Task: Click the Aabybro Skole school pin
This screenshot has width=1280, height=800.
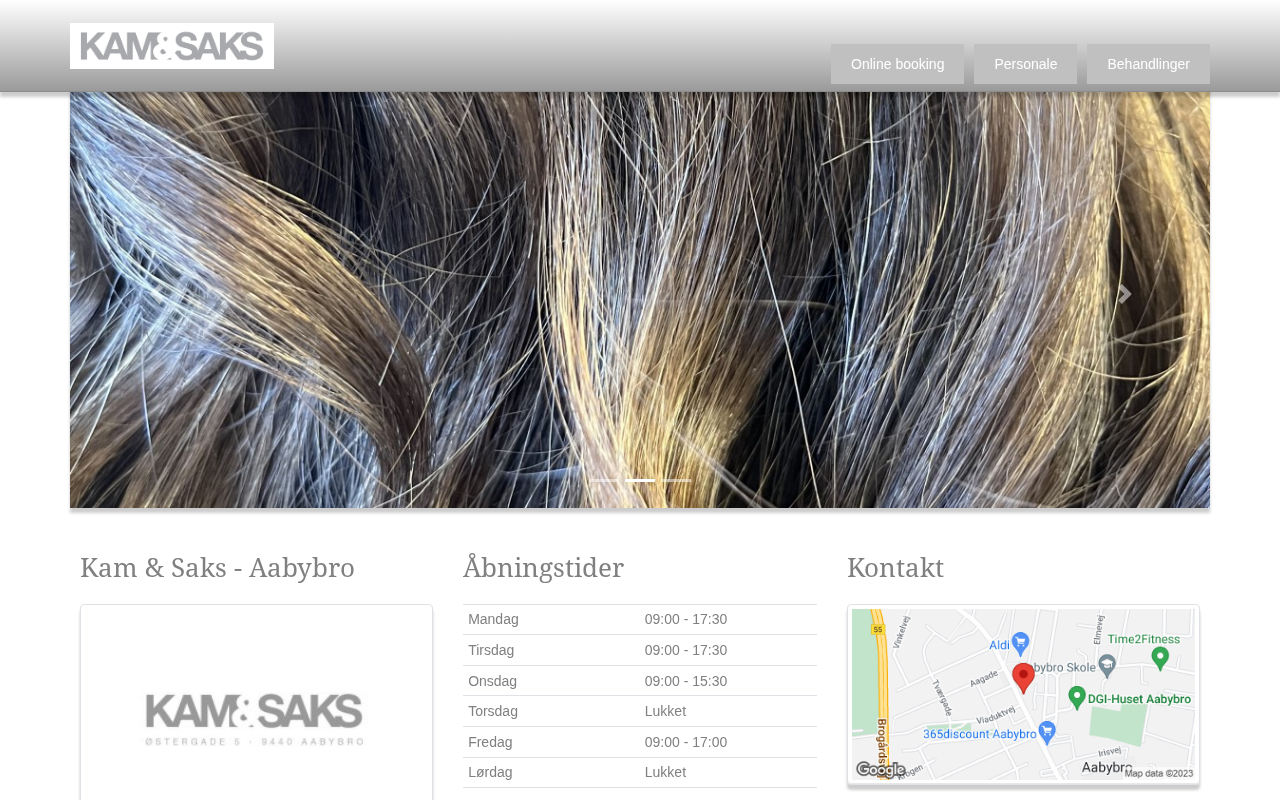Action: coord(1106,665)
